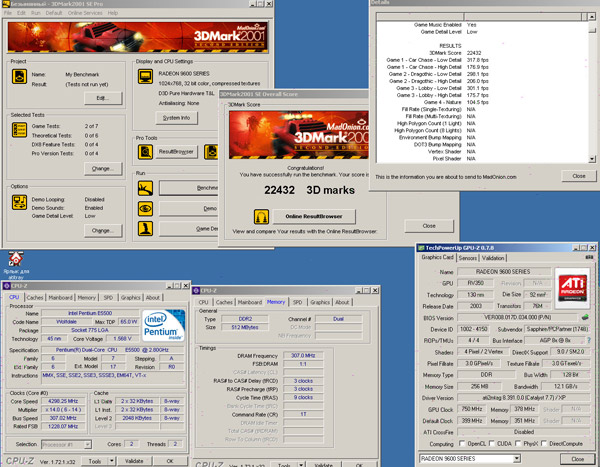Click the Display settings monitor icon
Screen dimensions: 600x467
(145, 76)
